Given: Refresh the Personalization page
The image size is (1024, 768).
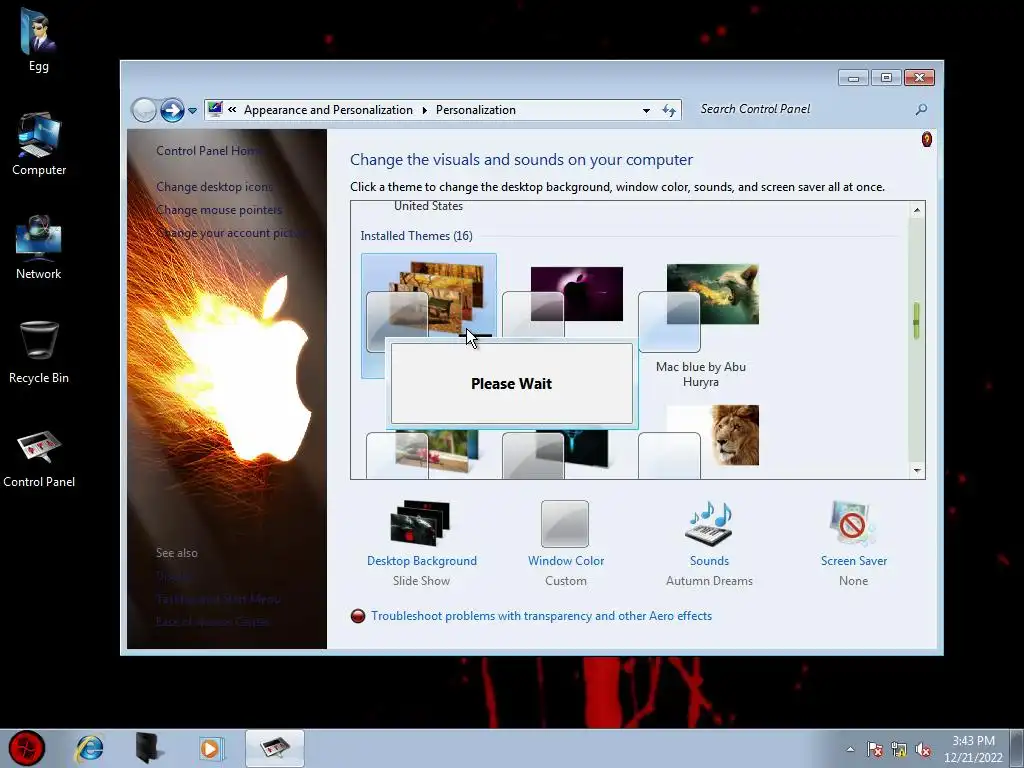Looking at the screenshot, I should point(669,110).
